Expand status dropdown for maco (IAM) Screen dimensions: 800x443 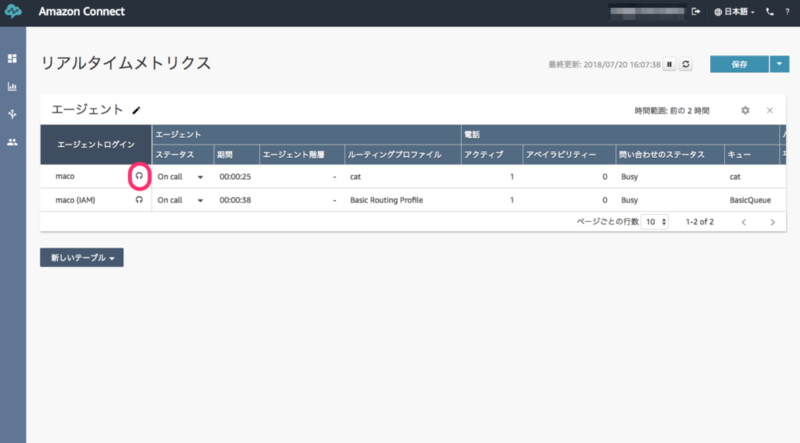point(200,201)
